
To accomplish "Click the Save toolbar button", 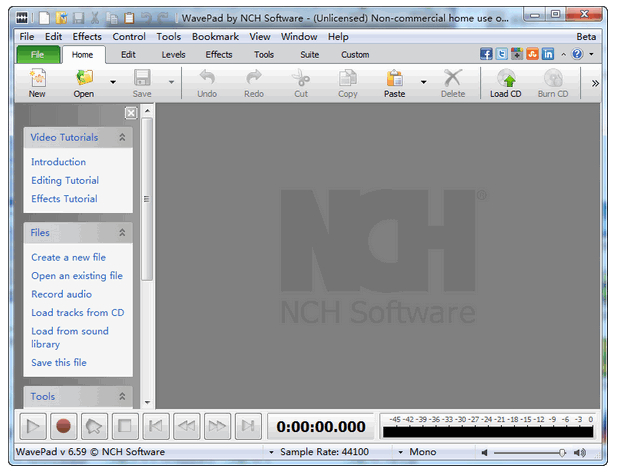I will [x=142, y=83].
